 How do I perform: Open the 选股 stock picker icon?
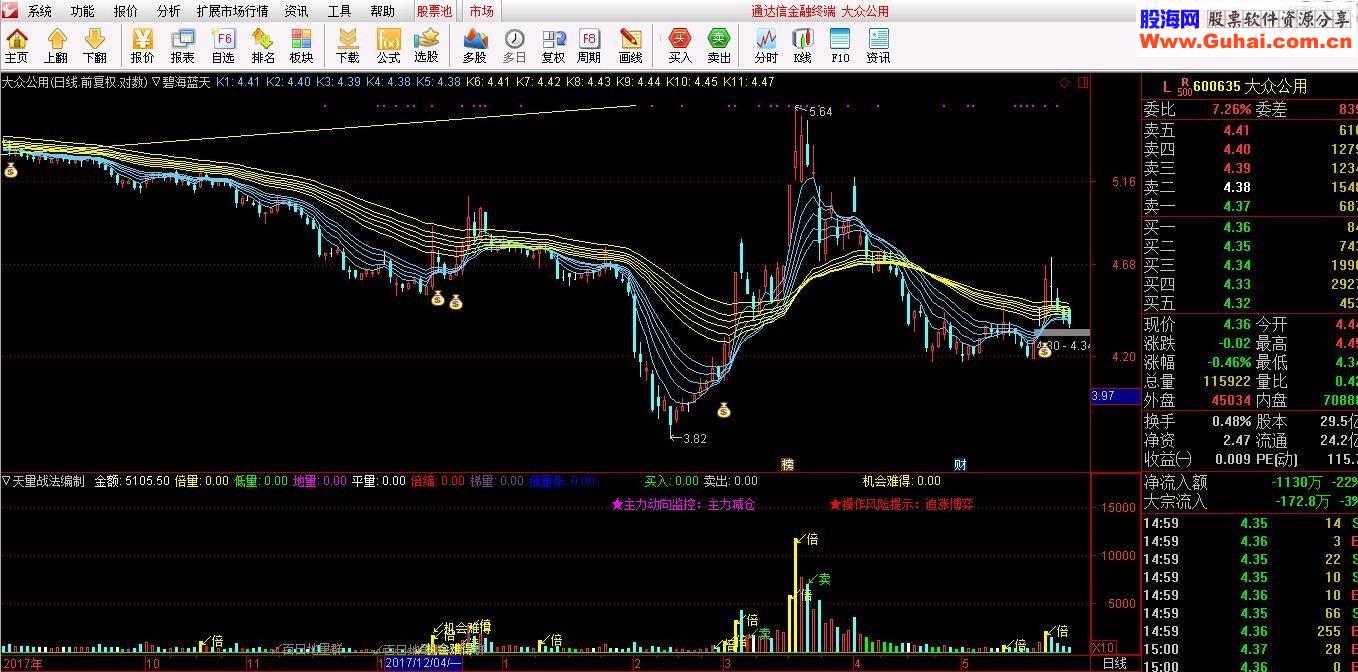(426, 45)
